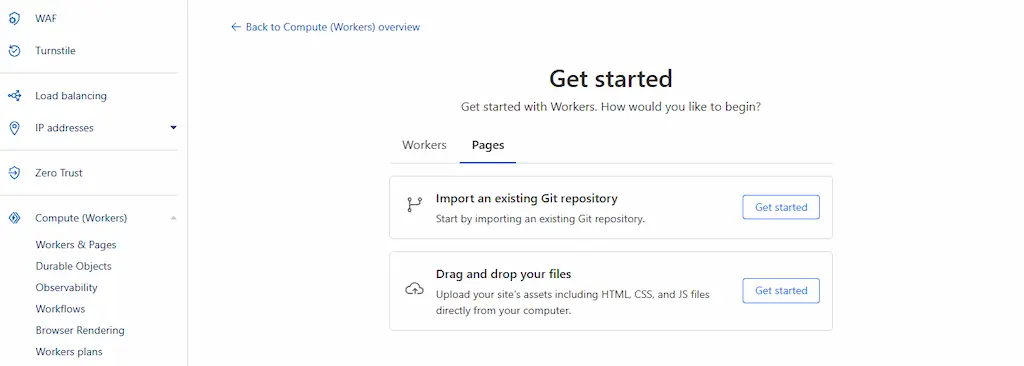This screenshot has height=366, width=1024.
Task: Open Workers plans submenu item
Action: pyautogui.click(x=69, y=352)
